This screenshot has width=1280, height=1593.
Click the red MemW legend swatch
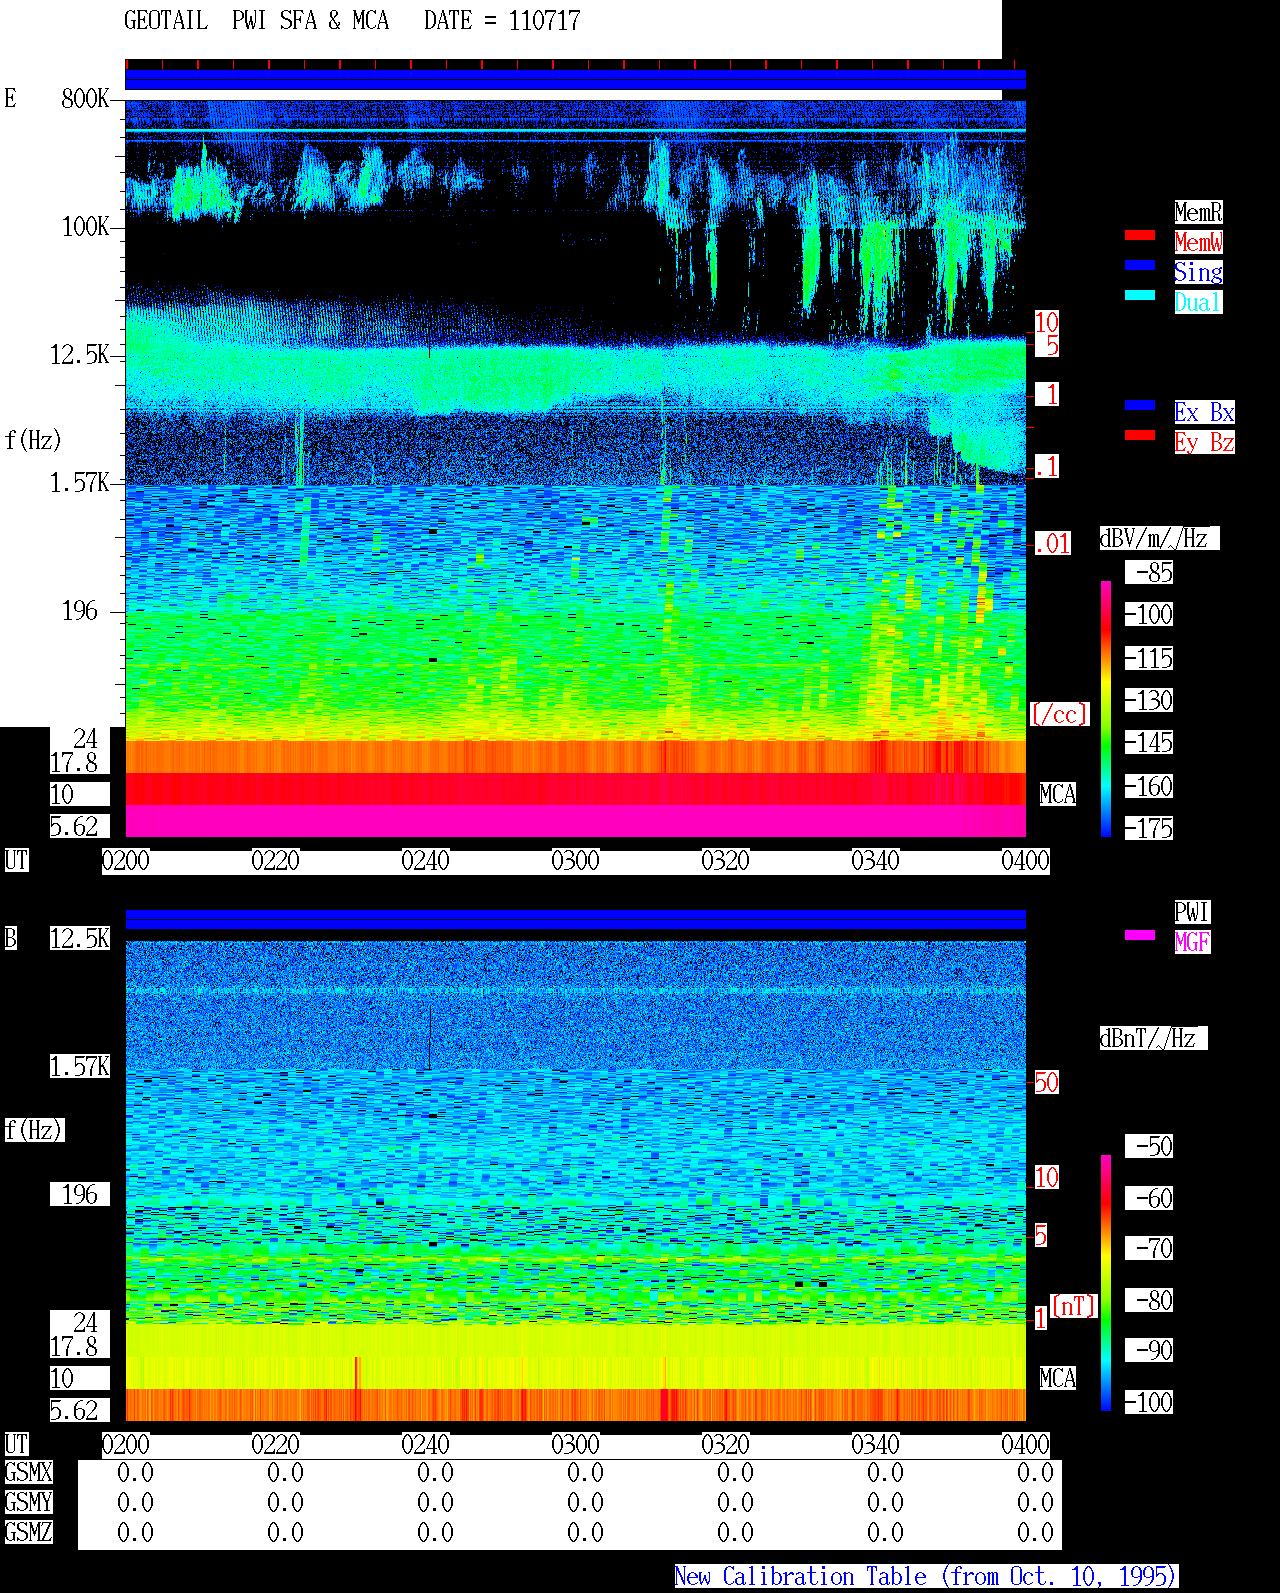1140,236
